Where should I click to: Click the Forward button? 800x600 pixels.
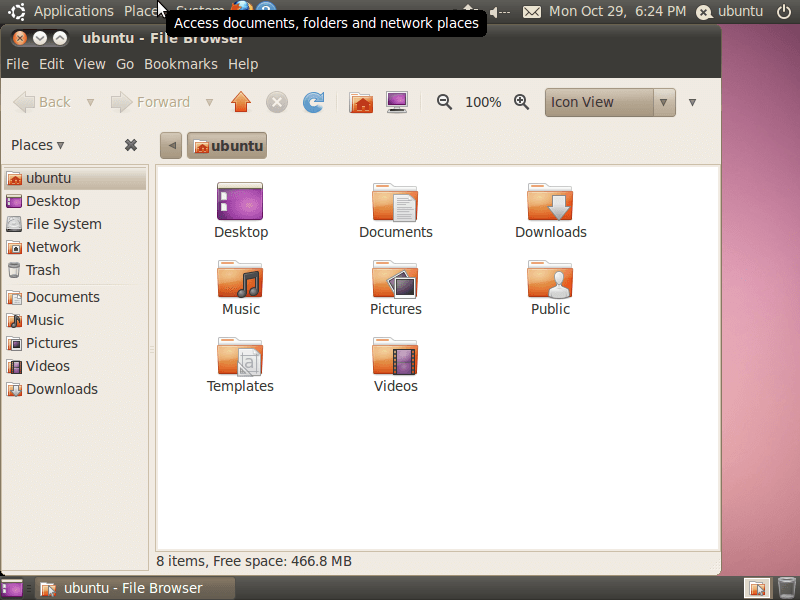coord(150,102)
